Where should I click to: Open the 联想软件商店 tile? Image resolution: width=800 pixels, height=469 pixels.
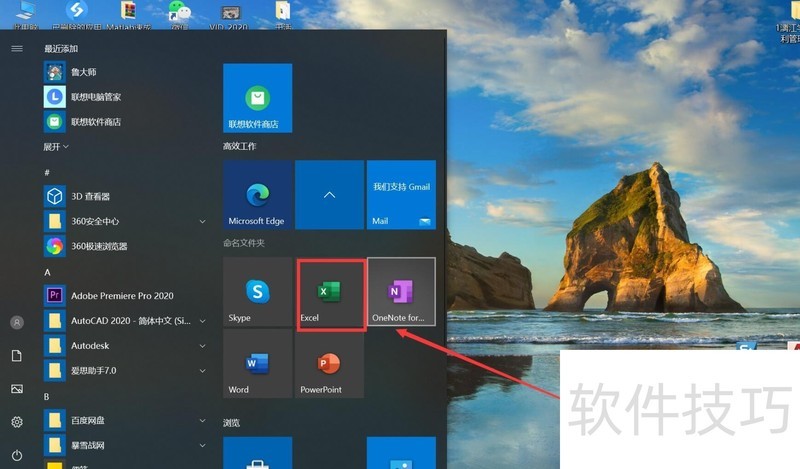(x=258, y=99)
